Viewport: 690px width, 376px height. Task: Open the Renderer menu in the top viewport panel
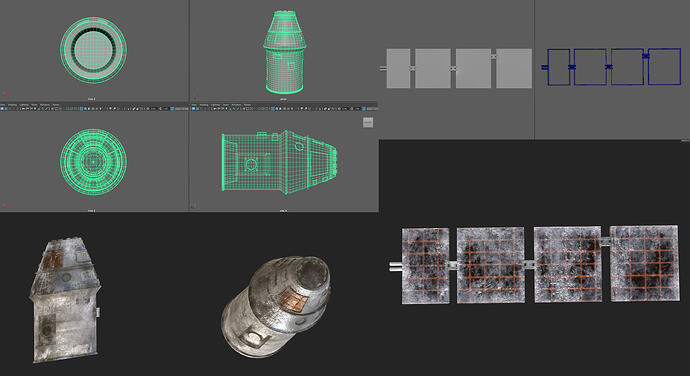click(x=45, y=105)
